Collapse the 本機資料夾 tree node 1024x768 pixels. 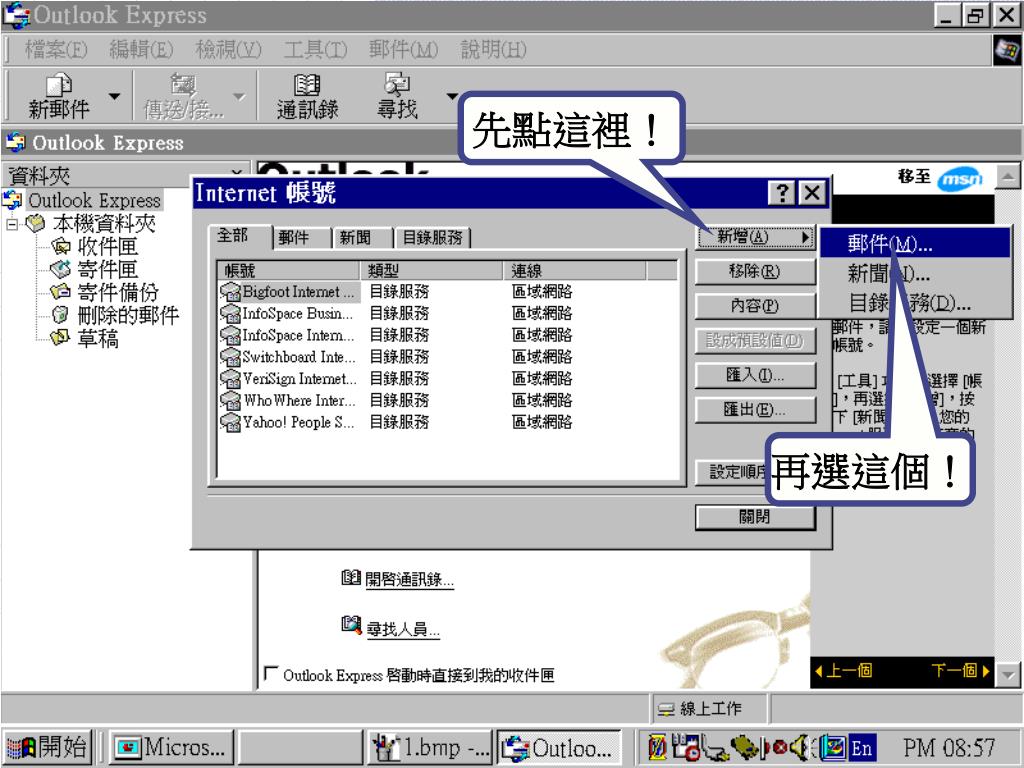12,224
